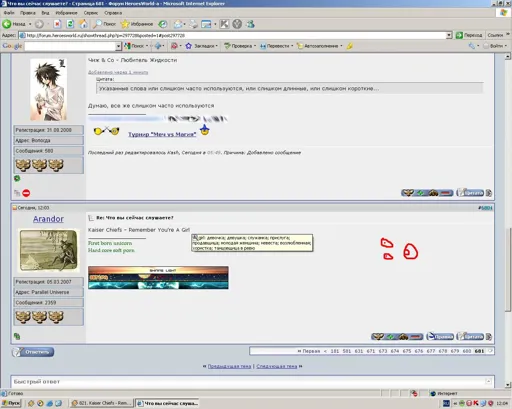The height and width of the screenshot is (409, 512).
Task: Click the Google toolbar bookmarks star (Закладки)
Action: (x=189, y=46)
